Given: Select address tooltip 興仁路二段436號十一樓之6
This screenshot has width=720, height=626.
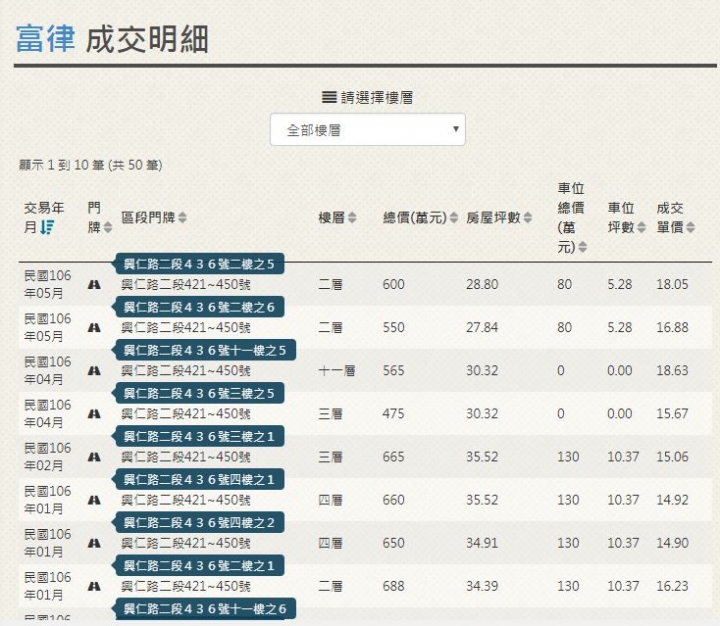Looking at the screenshot, I should point(204,609).
